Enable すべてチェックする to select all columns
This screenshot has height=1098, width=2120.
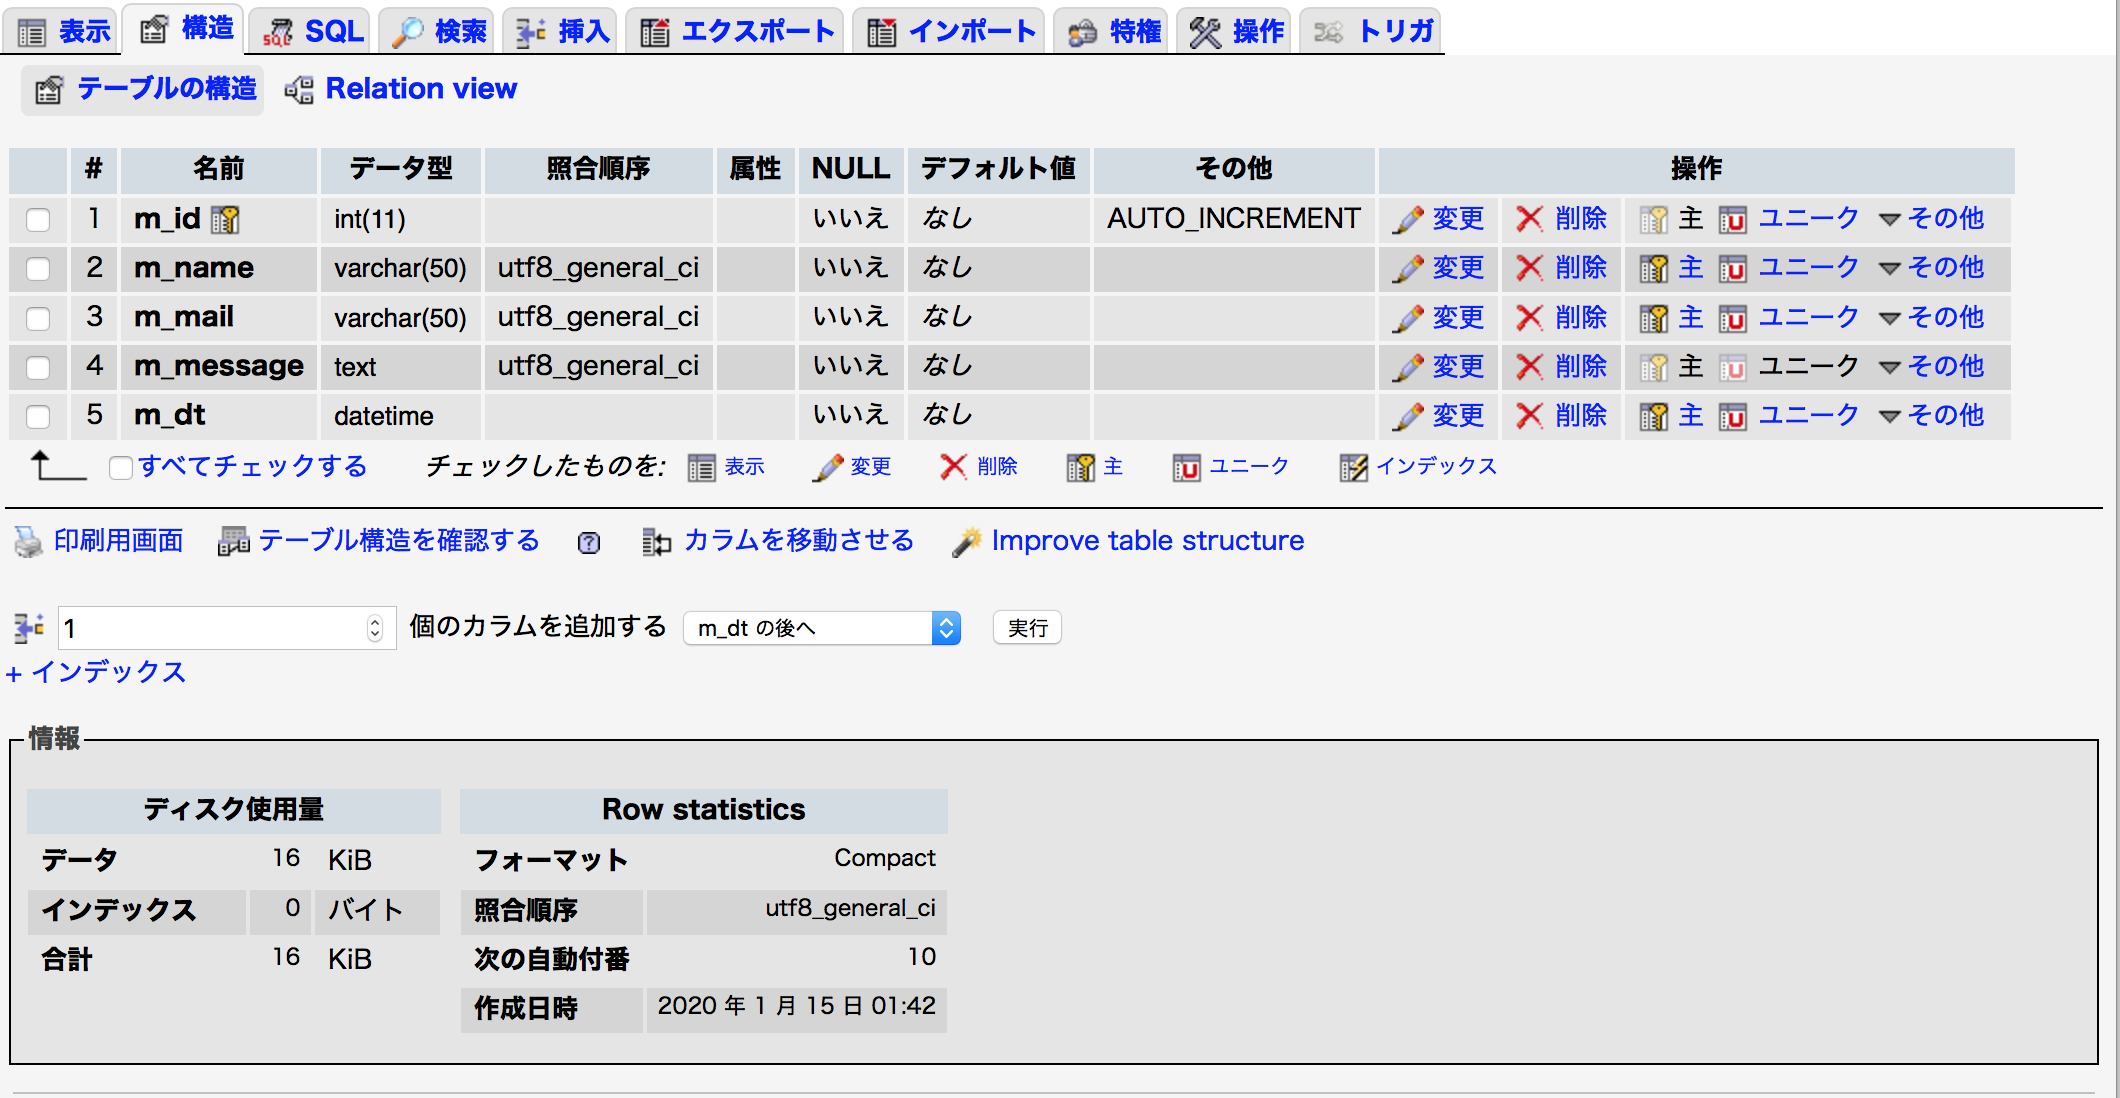tap(121, 466)
